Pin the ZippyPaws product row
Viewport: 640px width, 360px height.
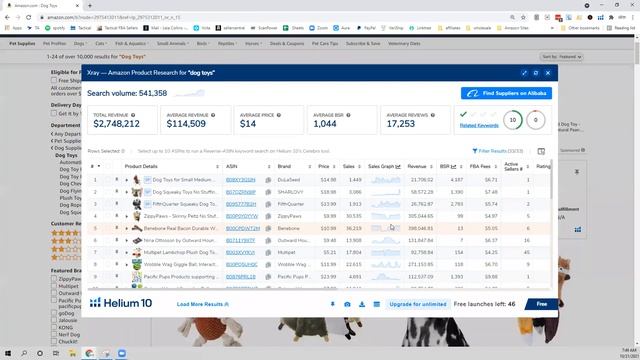[117, 216]
